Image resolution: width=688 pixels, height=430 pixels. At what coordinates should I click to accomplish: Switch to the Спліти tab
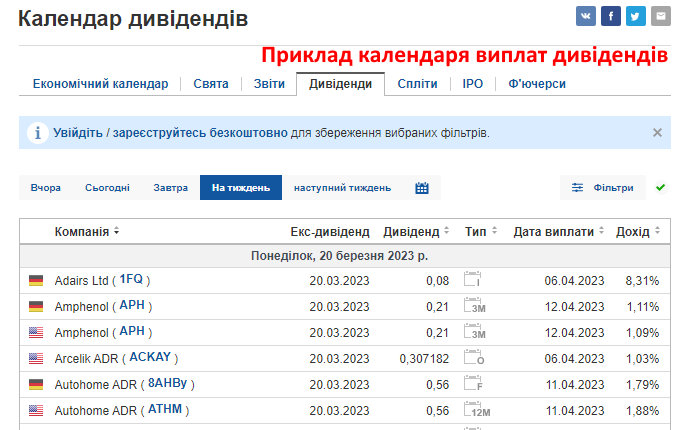(417, 84)
